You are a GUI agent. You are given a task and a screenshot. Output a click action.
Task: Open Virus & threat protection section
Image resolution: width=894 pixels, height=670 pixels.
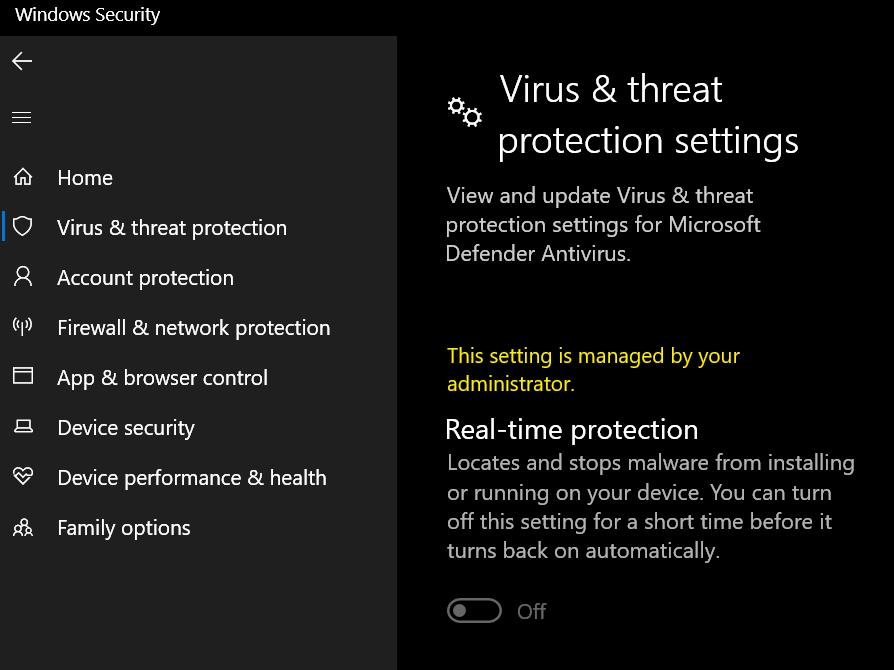[x=172, y=228]
